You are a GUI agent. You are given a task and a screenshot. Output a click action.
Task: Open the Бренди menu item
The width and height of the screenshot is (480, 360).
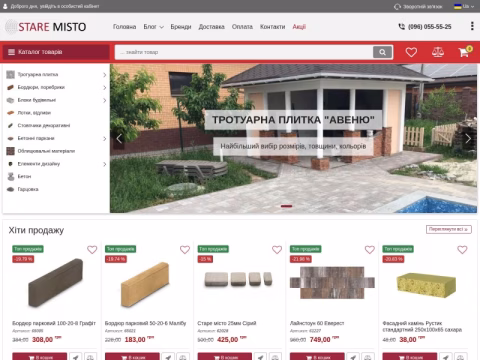181,27
